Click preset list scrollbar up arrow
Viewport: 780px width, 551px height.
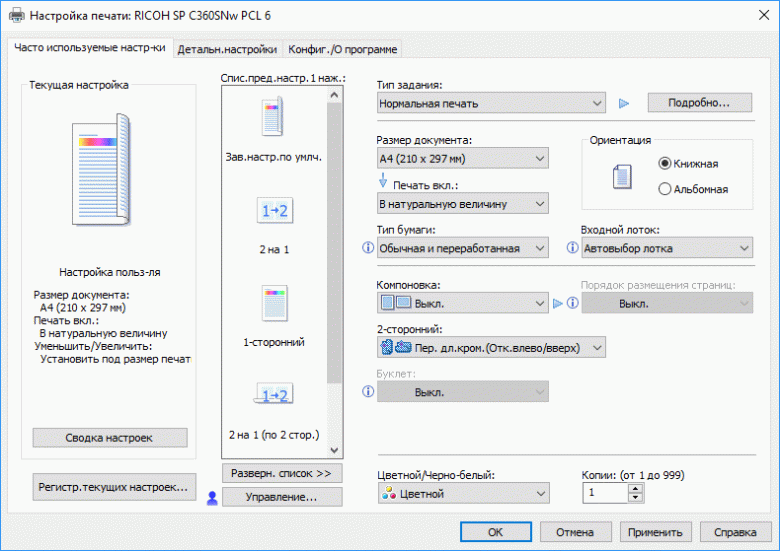pos(334,94)
